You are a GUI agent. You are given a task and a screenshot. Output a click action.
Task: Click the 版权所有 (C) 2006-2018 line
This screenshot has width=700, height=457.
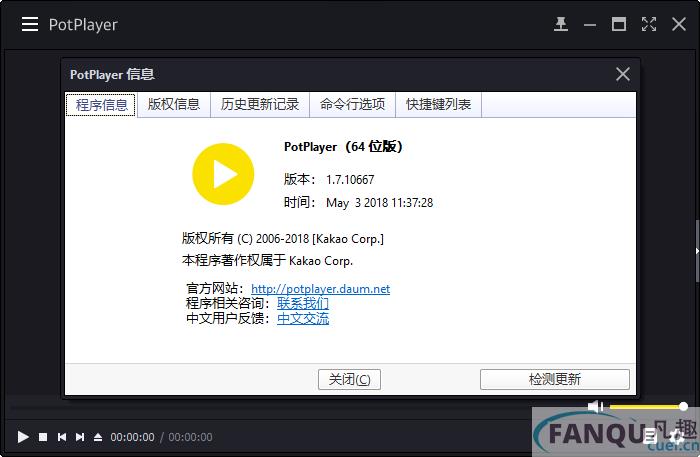tap(283, 239)
